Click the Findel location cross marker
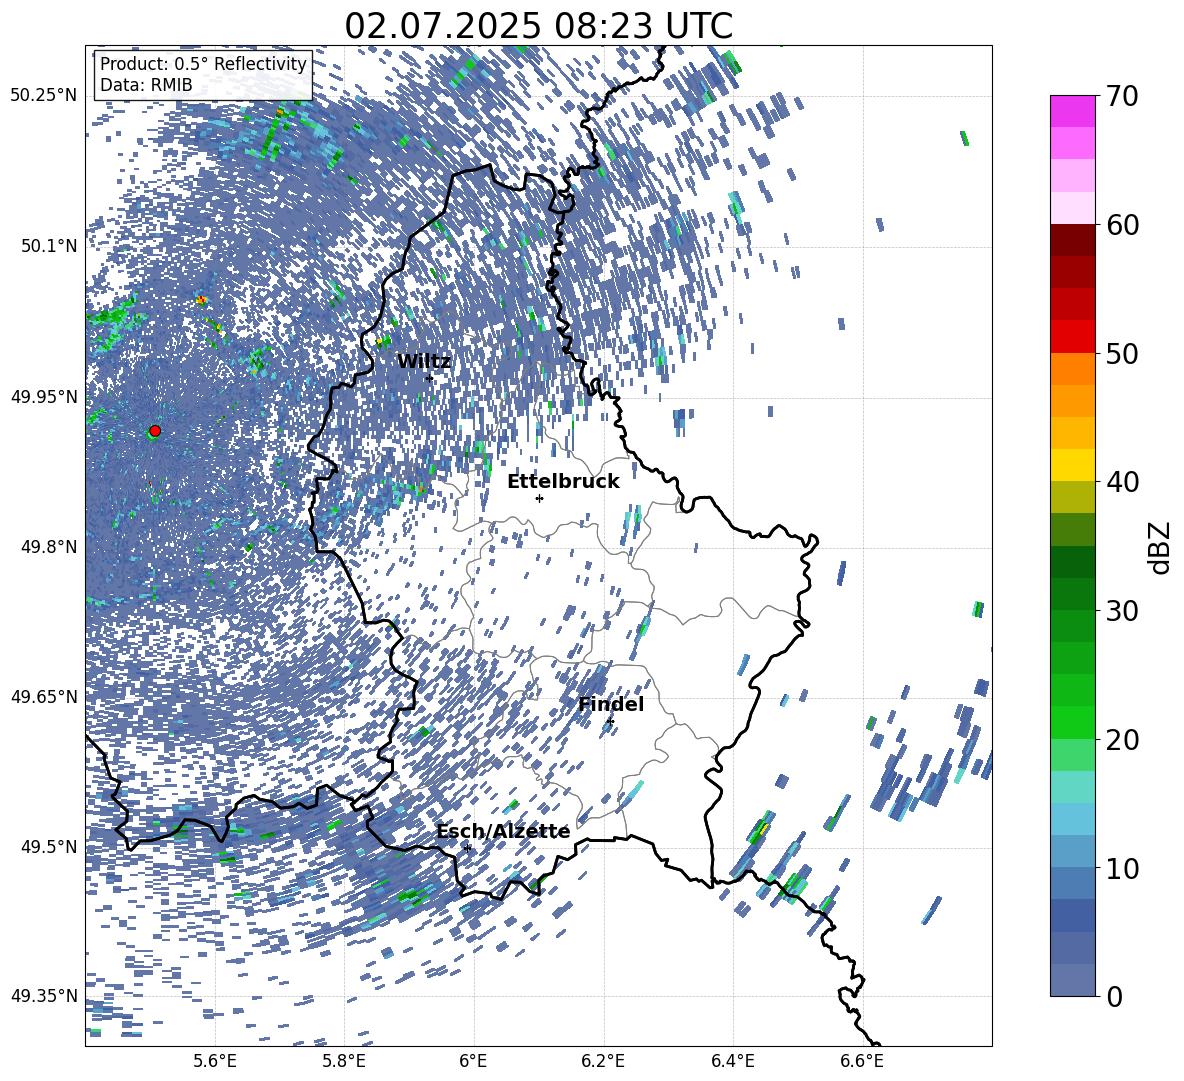Image resolution: width=1184 pixels, height=1081 pixels. (610, 722)
